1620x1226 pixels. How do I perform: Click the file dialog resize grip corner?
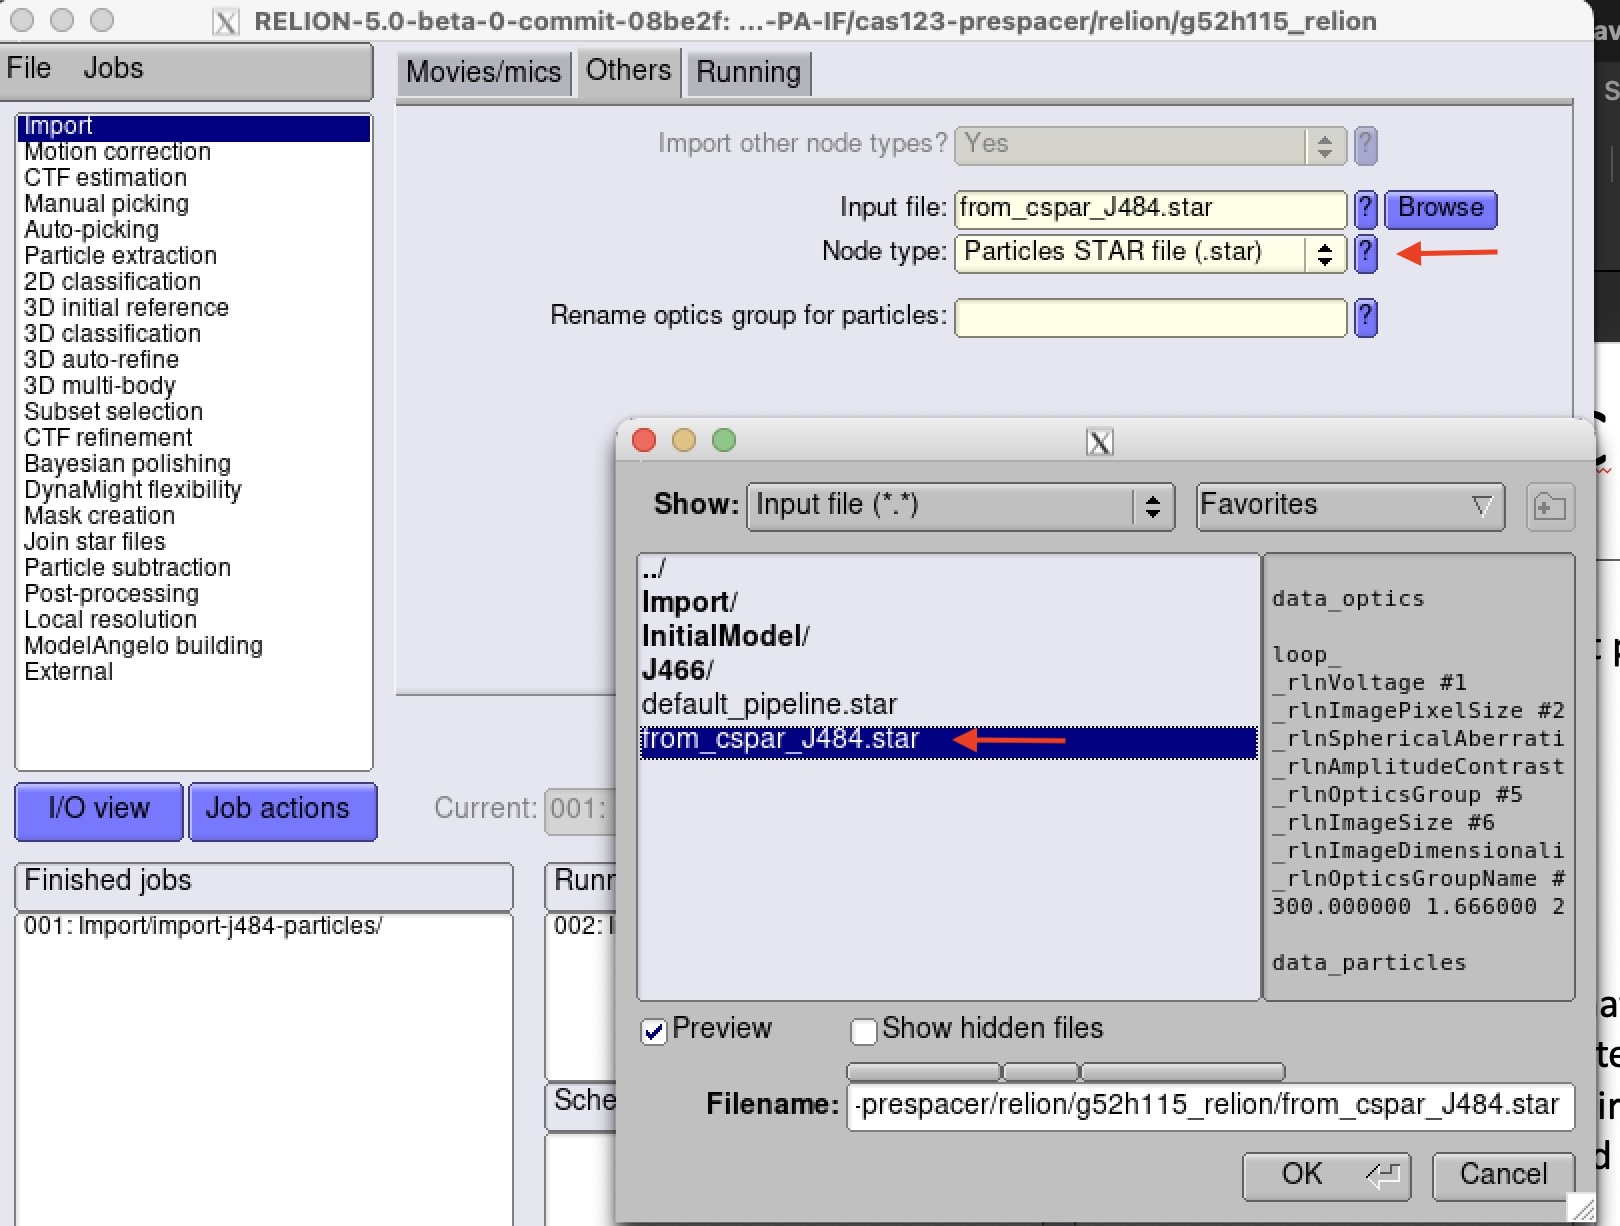pos(1582,1209)
